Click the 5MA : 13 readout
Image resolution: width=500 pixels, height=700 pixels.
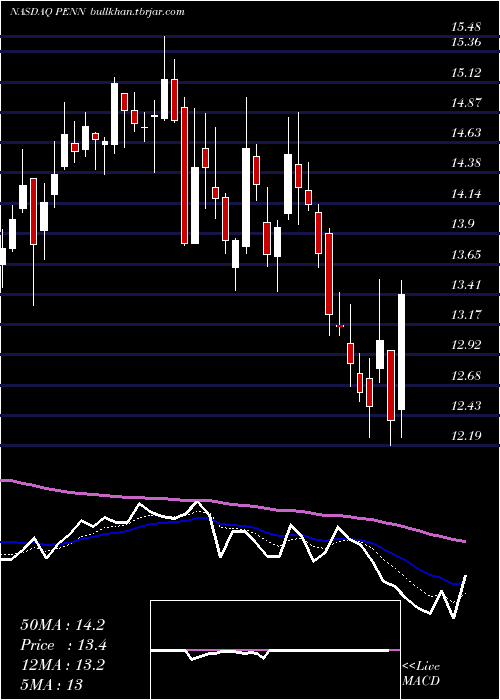[51, 684]
